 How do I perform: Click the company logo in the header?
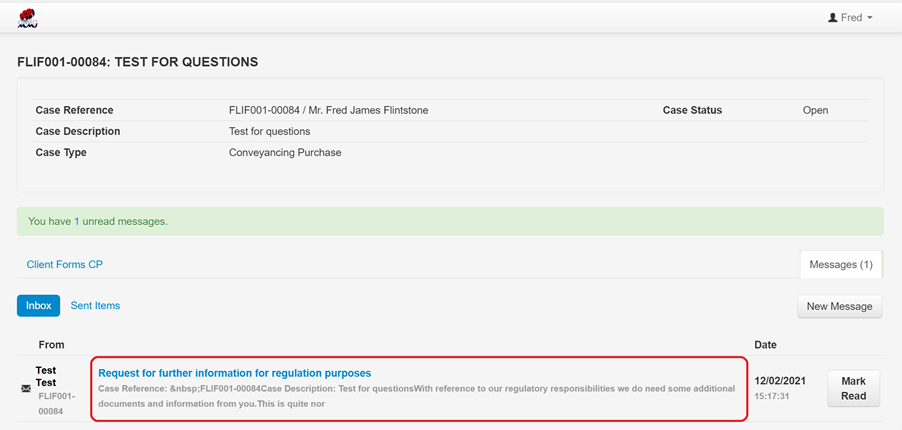[28, 17]
